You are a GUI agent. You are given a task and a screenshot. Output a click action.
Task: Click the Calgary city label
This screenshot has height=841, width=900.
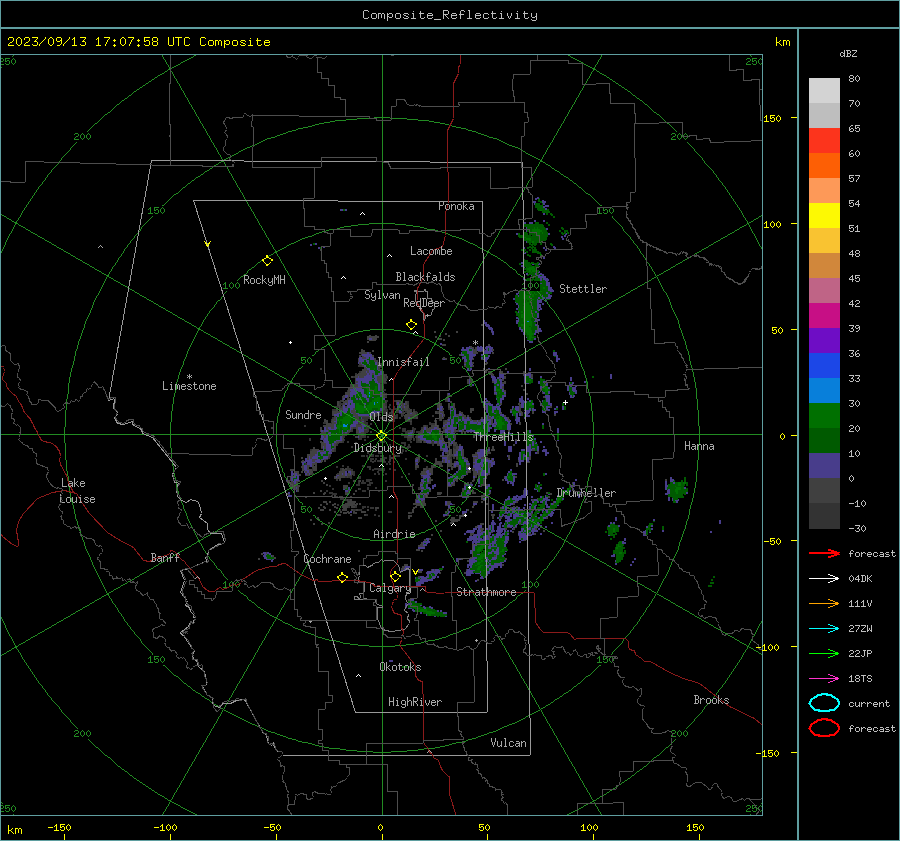390,588
